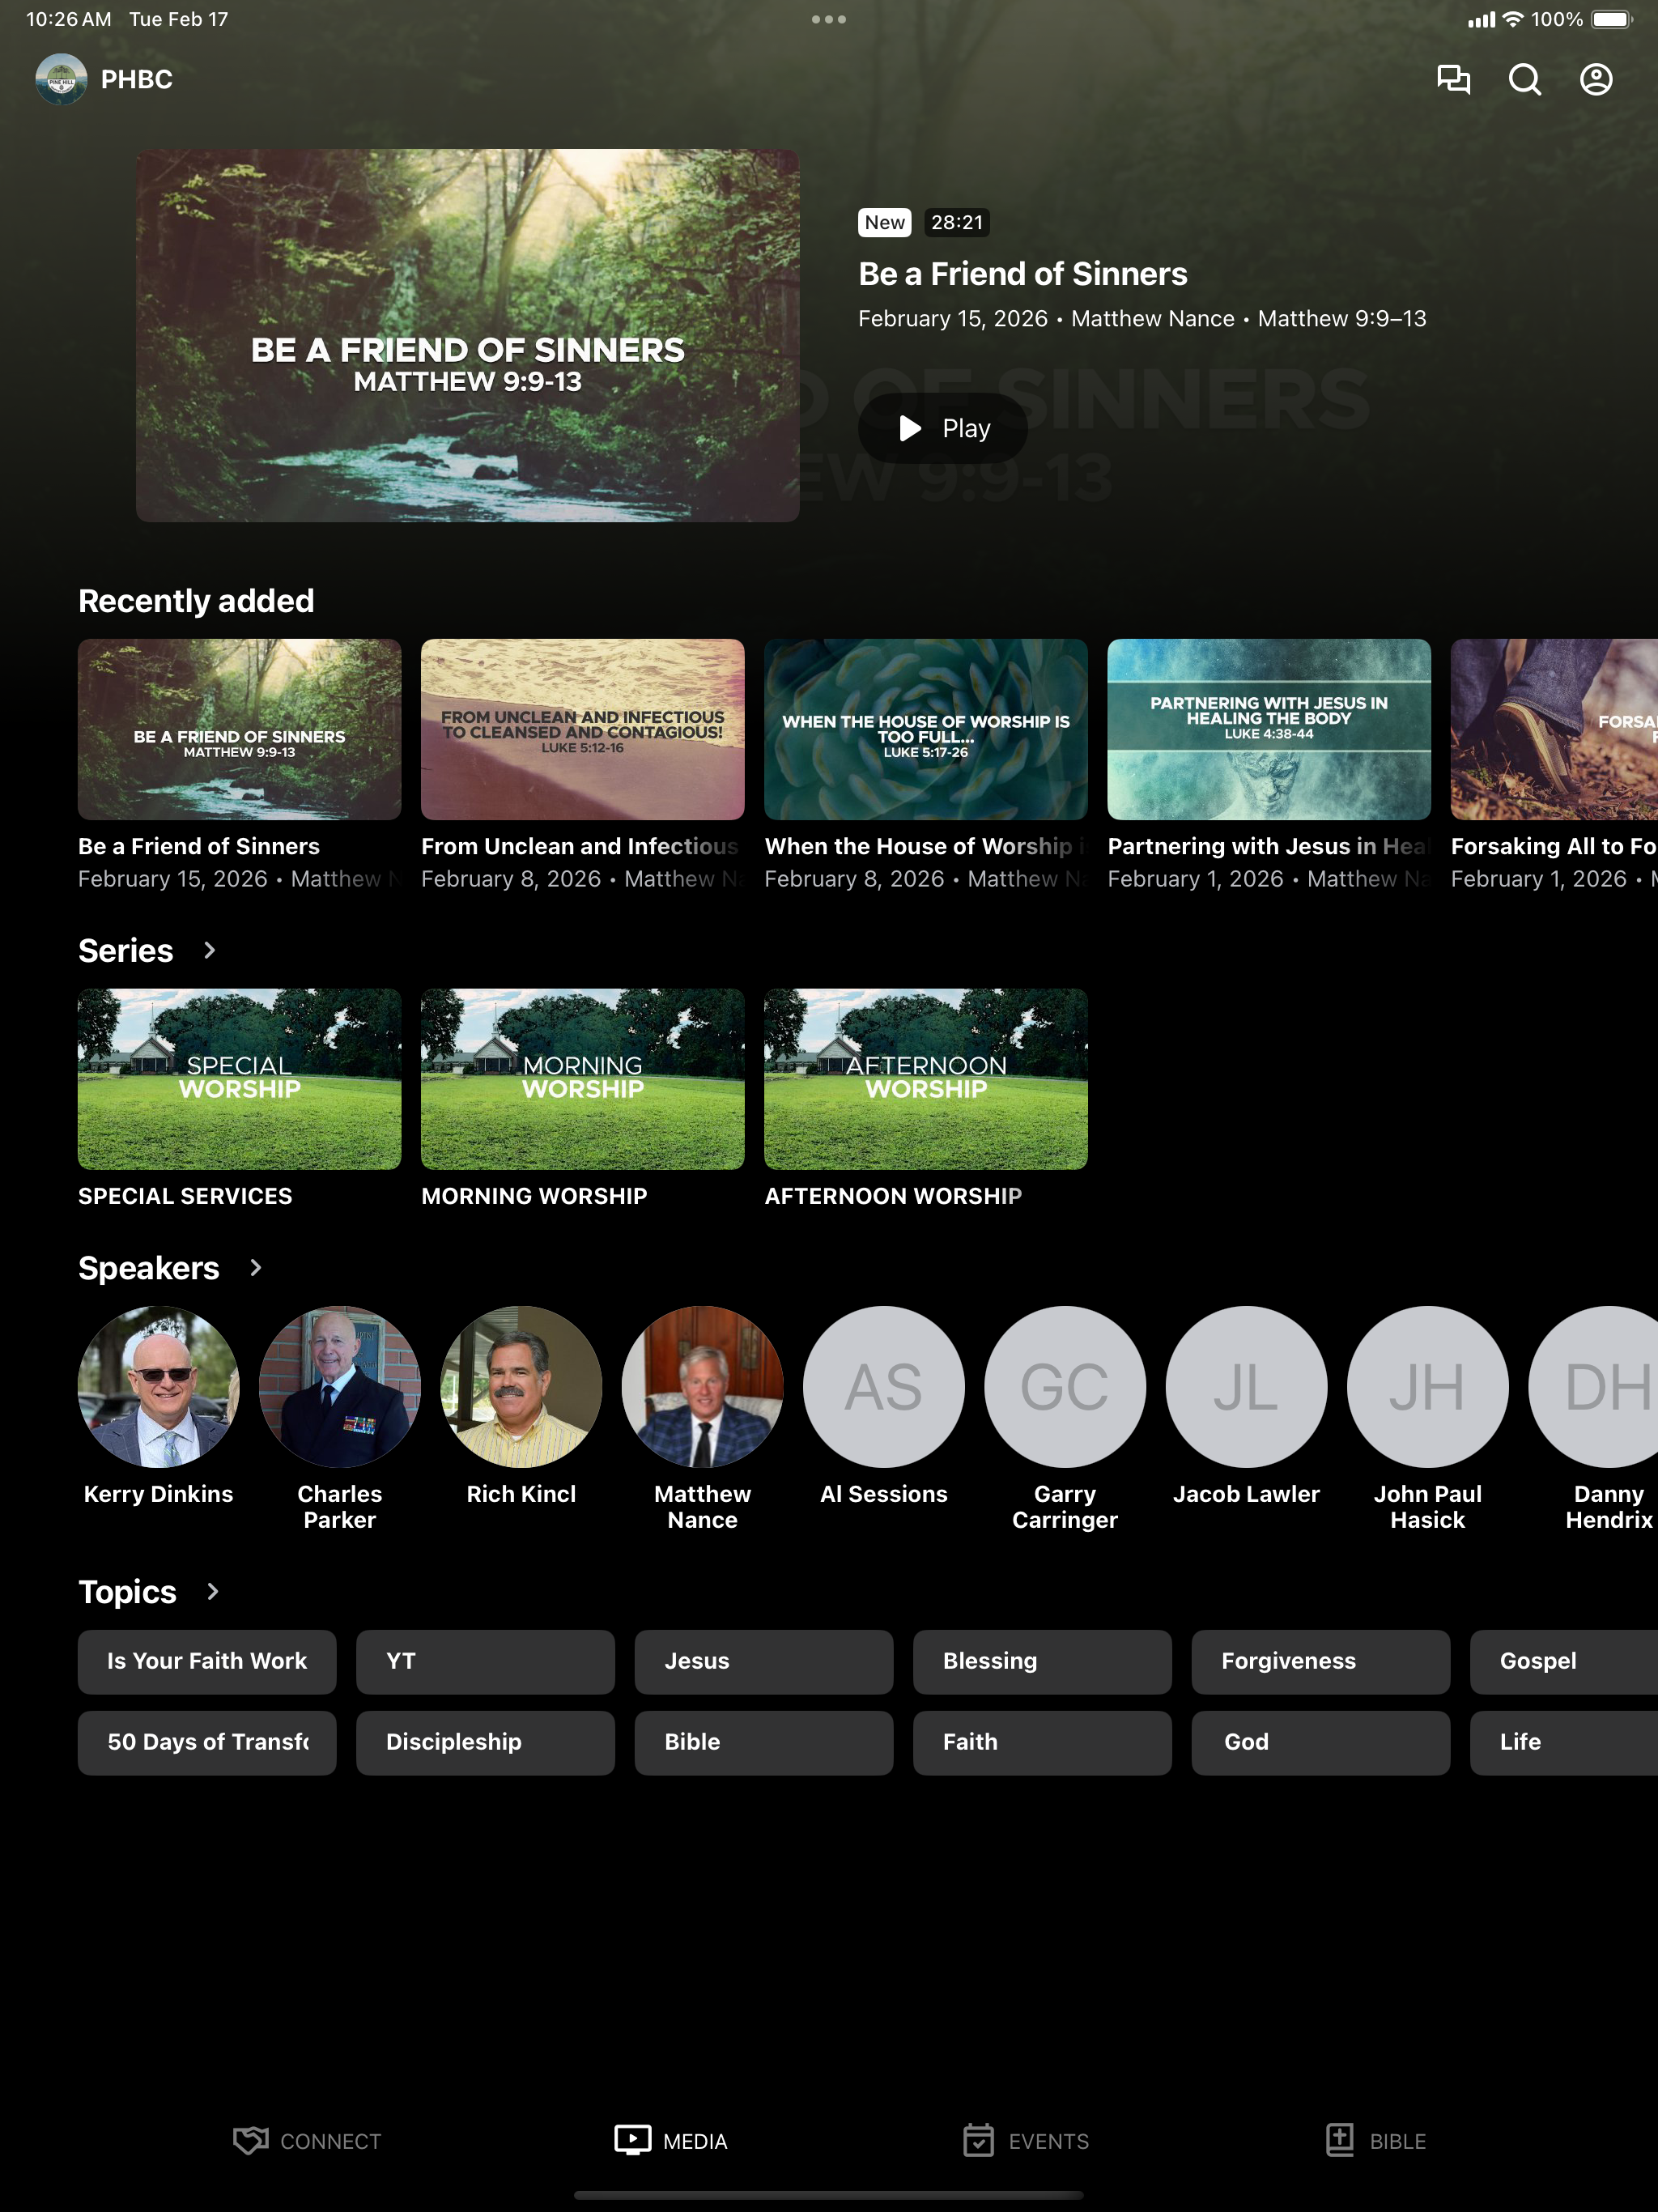This screenshot has width=1658, height=2212.
Task: Tap the Be a Friend of Sinners headline
Action: tap(1023, 274)
